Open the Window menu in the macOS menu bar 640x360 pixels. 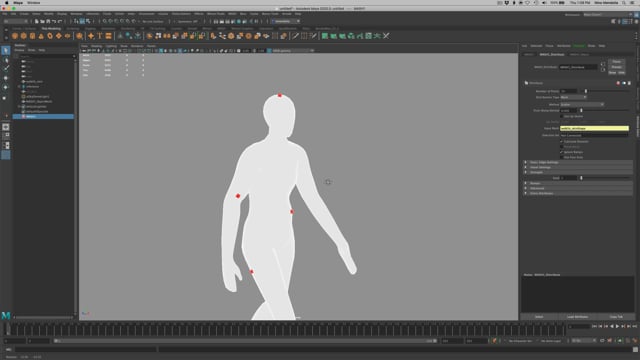(33, 3)
